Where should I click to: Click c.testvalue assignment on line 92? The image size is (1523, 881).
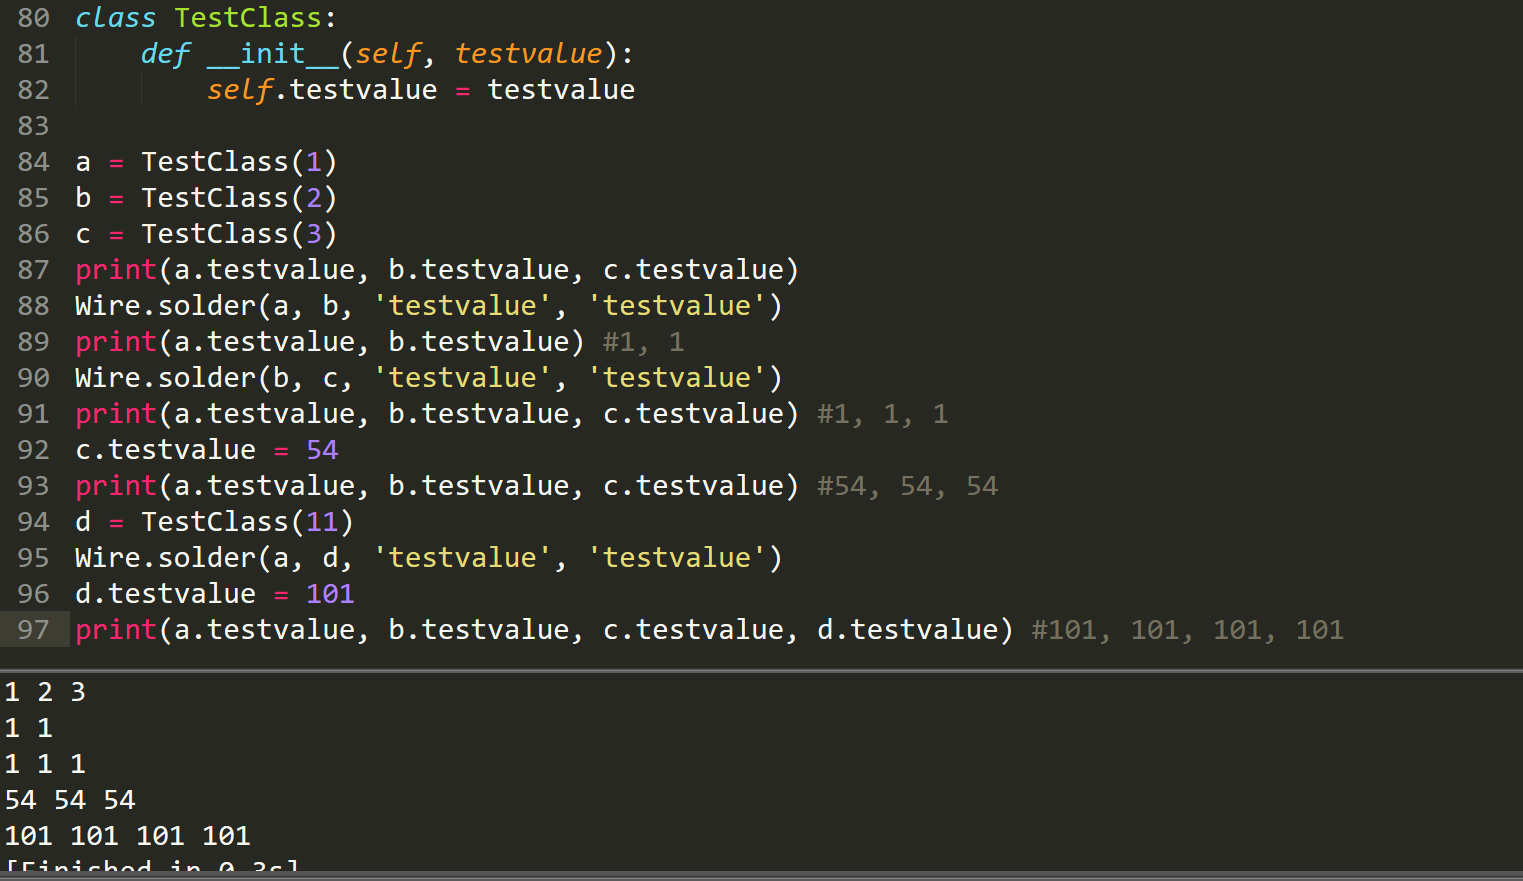click(165, 449)
